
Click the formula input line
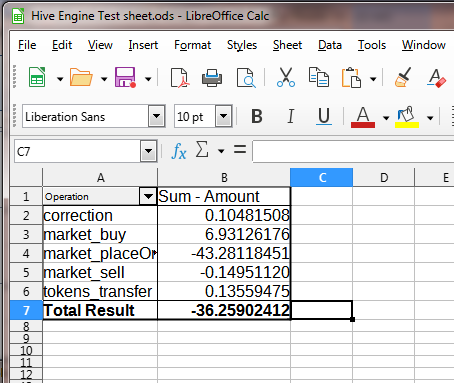353,151
